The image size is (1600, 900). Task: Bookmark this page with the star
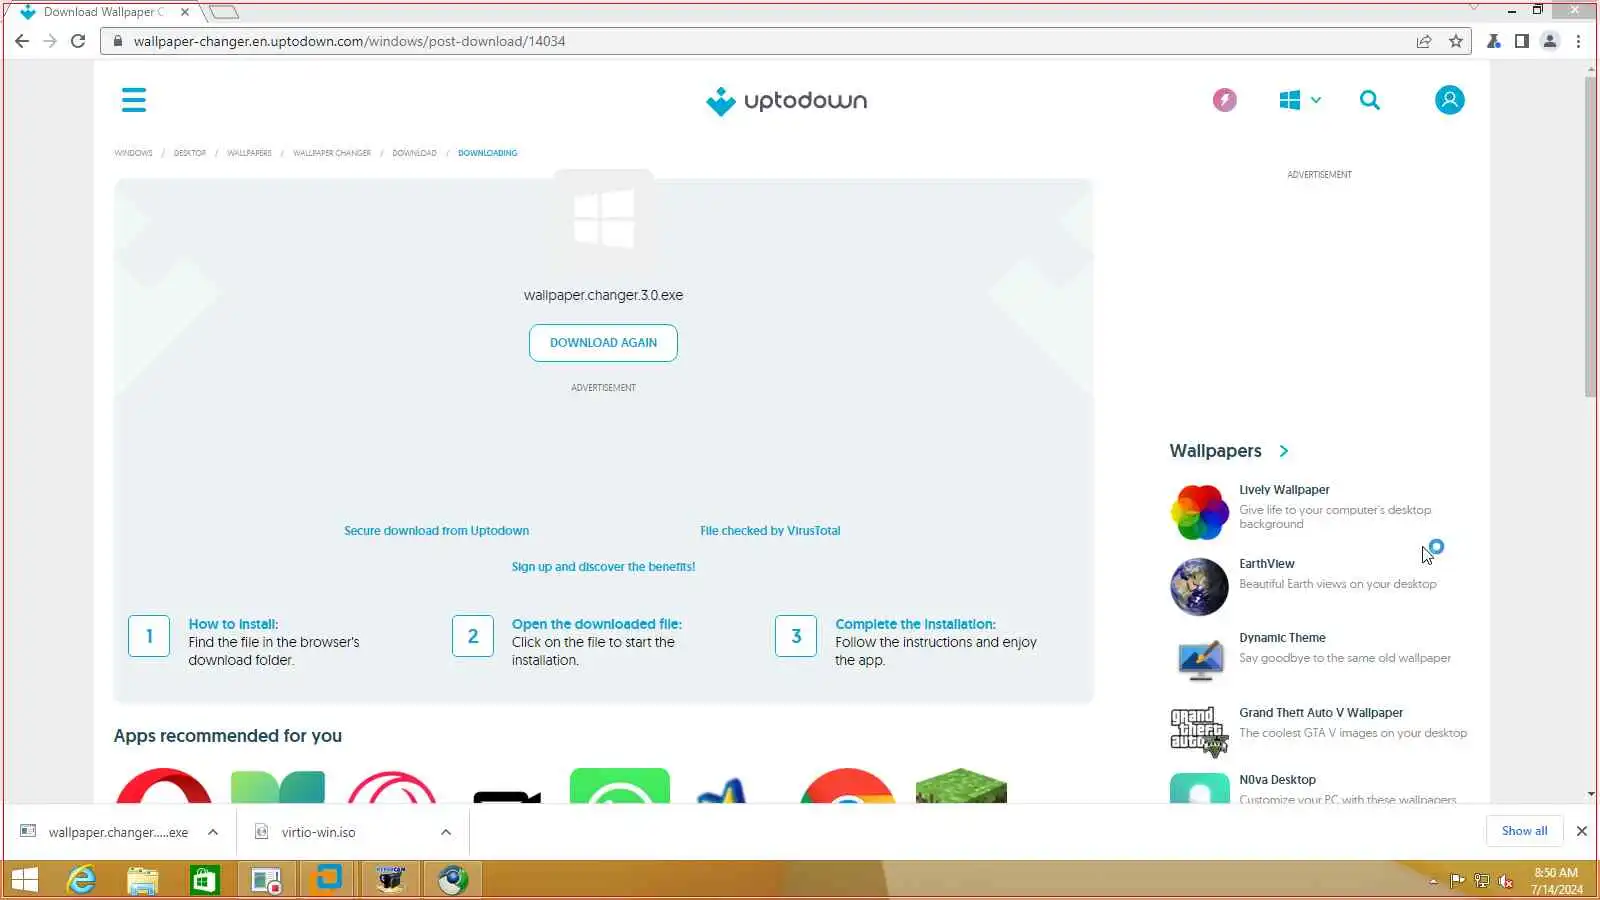coord(1456,41)
